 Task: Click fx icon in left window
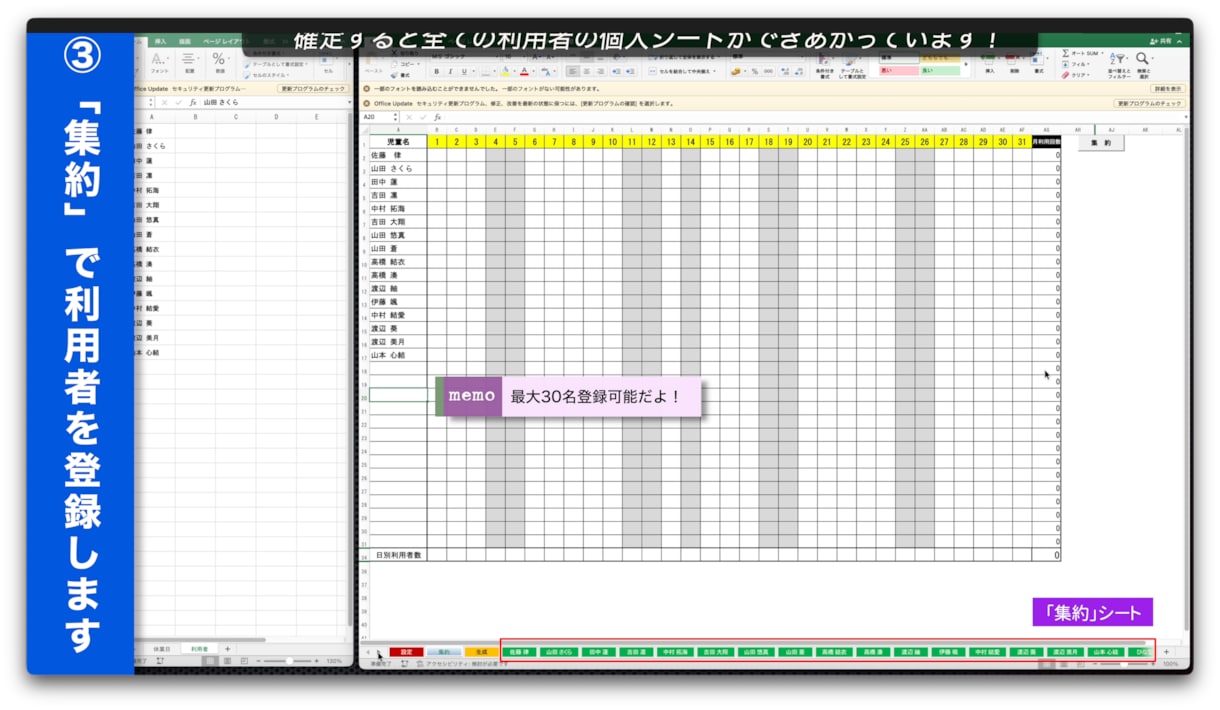(193, 103)
